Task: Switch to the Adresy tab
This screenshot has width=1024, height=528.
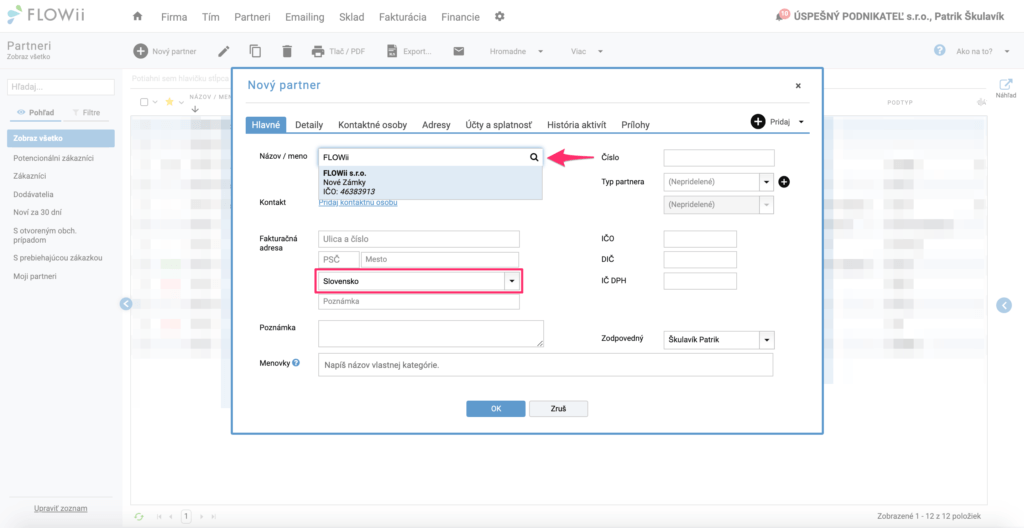Action: coord(436,125)
